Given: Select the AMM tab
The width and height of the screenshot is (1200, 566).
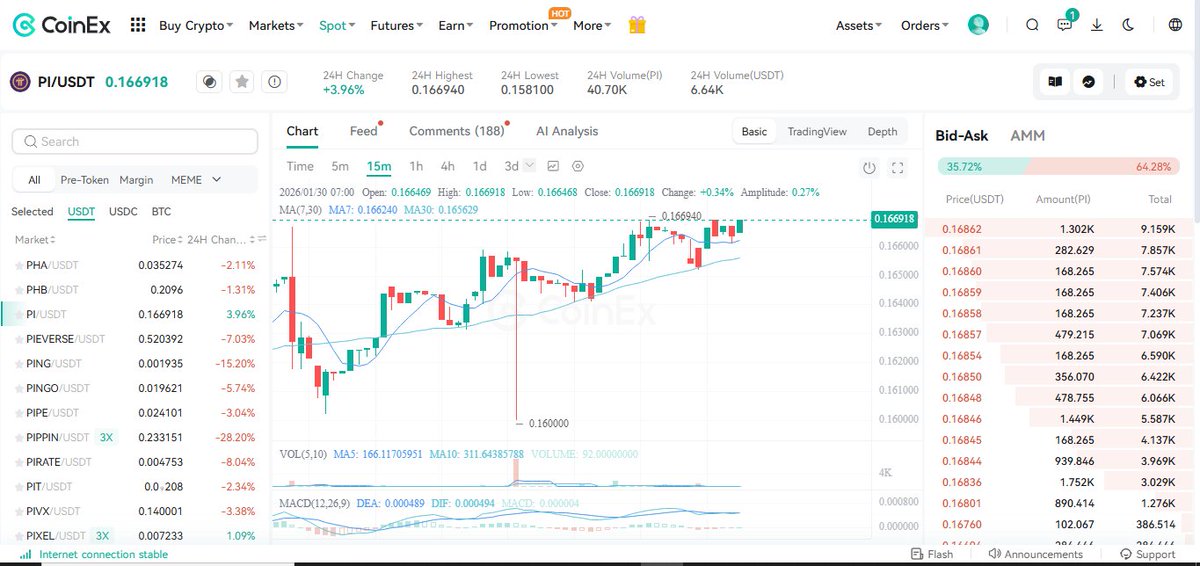Looking at the screenshot, I should point(1028,135).
